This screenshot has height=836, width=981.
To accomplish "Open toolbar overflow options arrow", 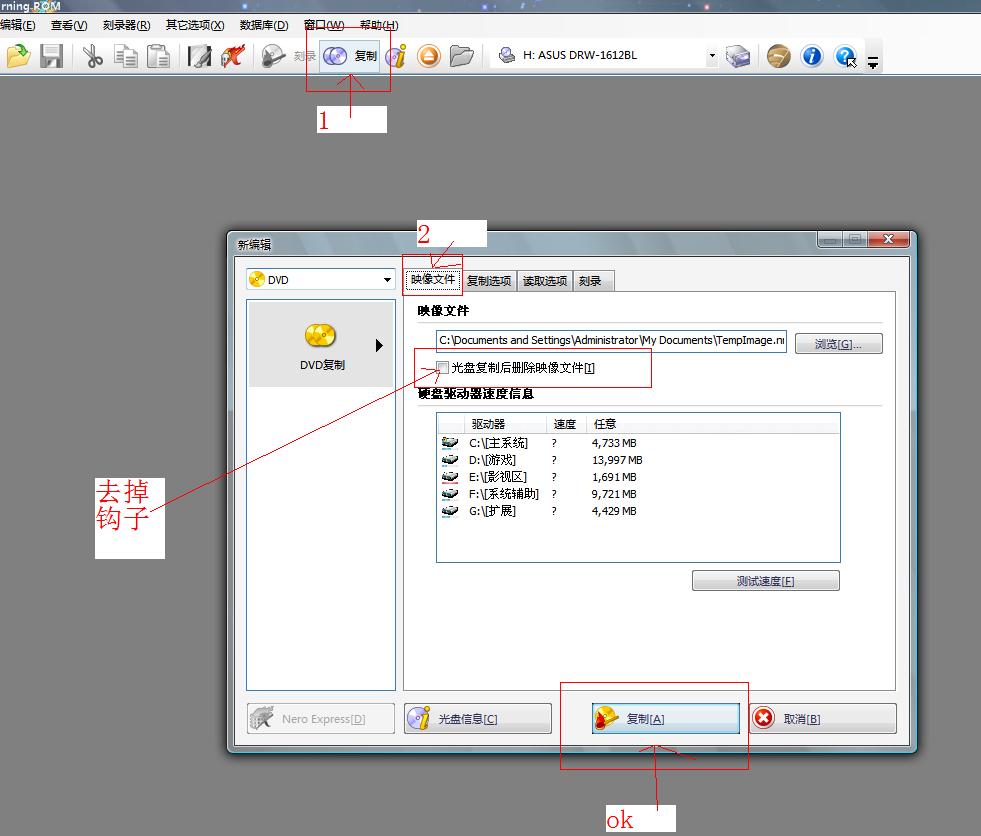I will (x=873, y=62).
